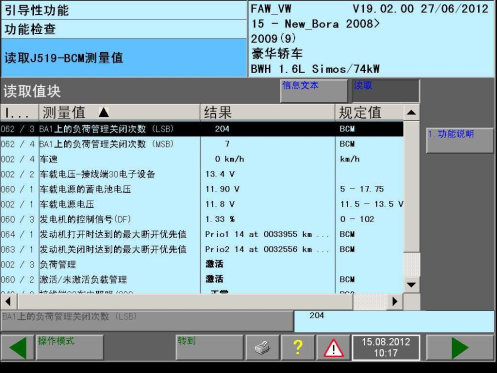Select 发电机的控制信号(DF) row
Screen dimensions: 497x373
coord(201,219)
